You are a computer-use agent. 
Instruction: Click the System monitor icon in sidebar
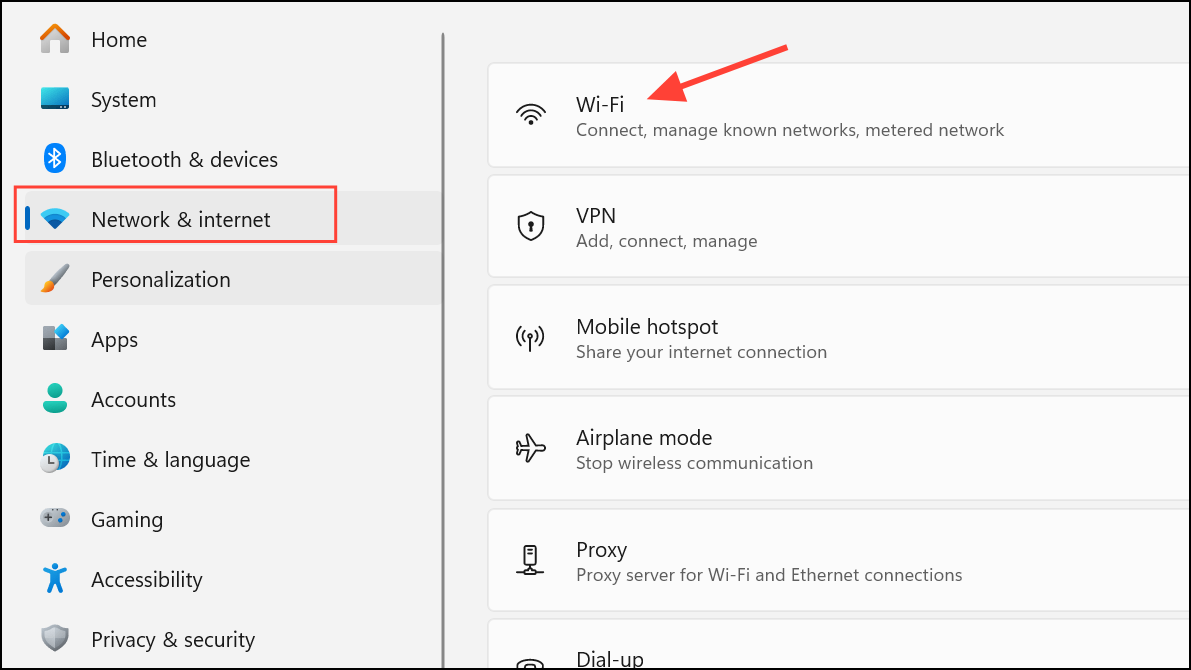click(x=54, y=99)
